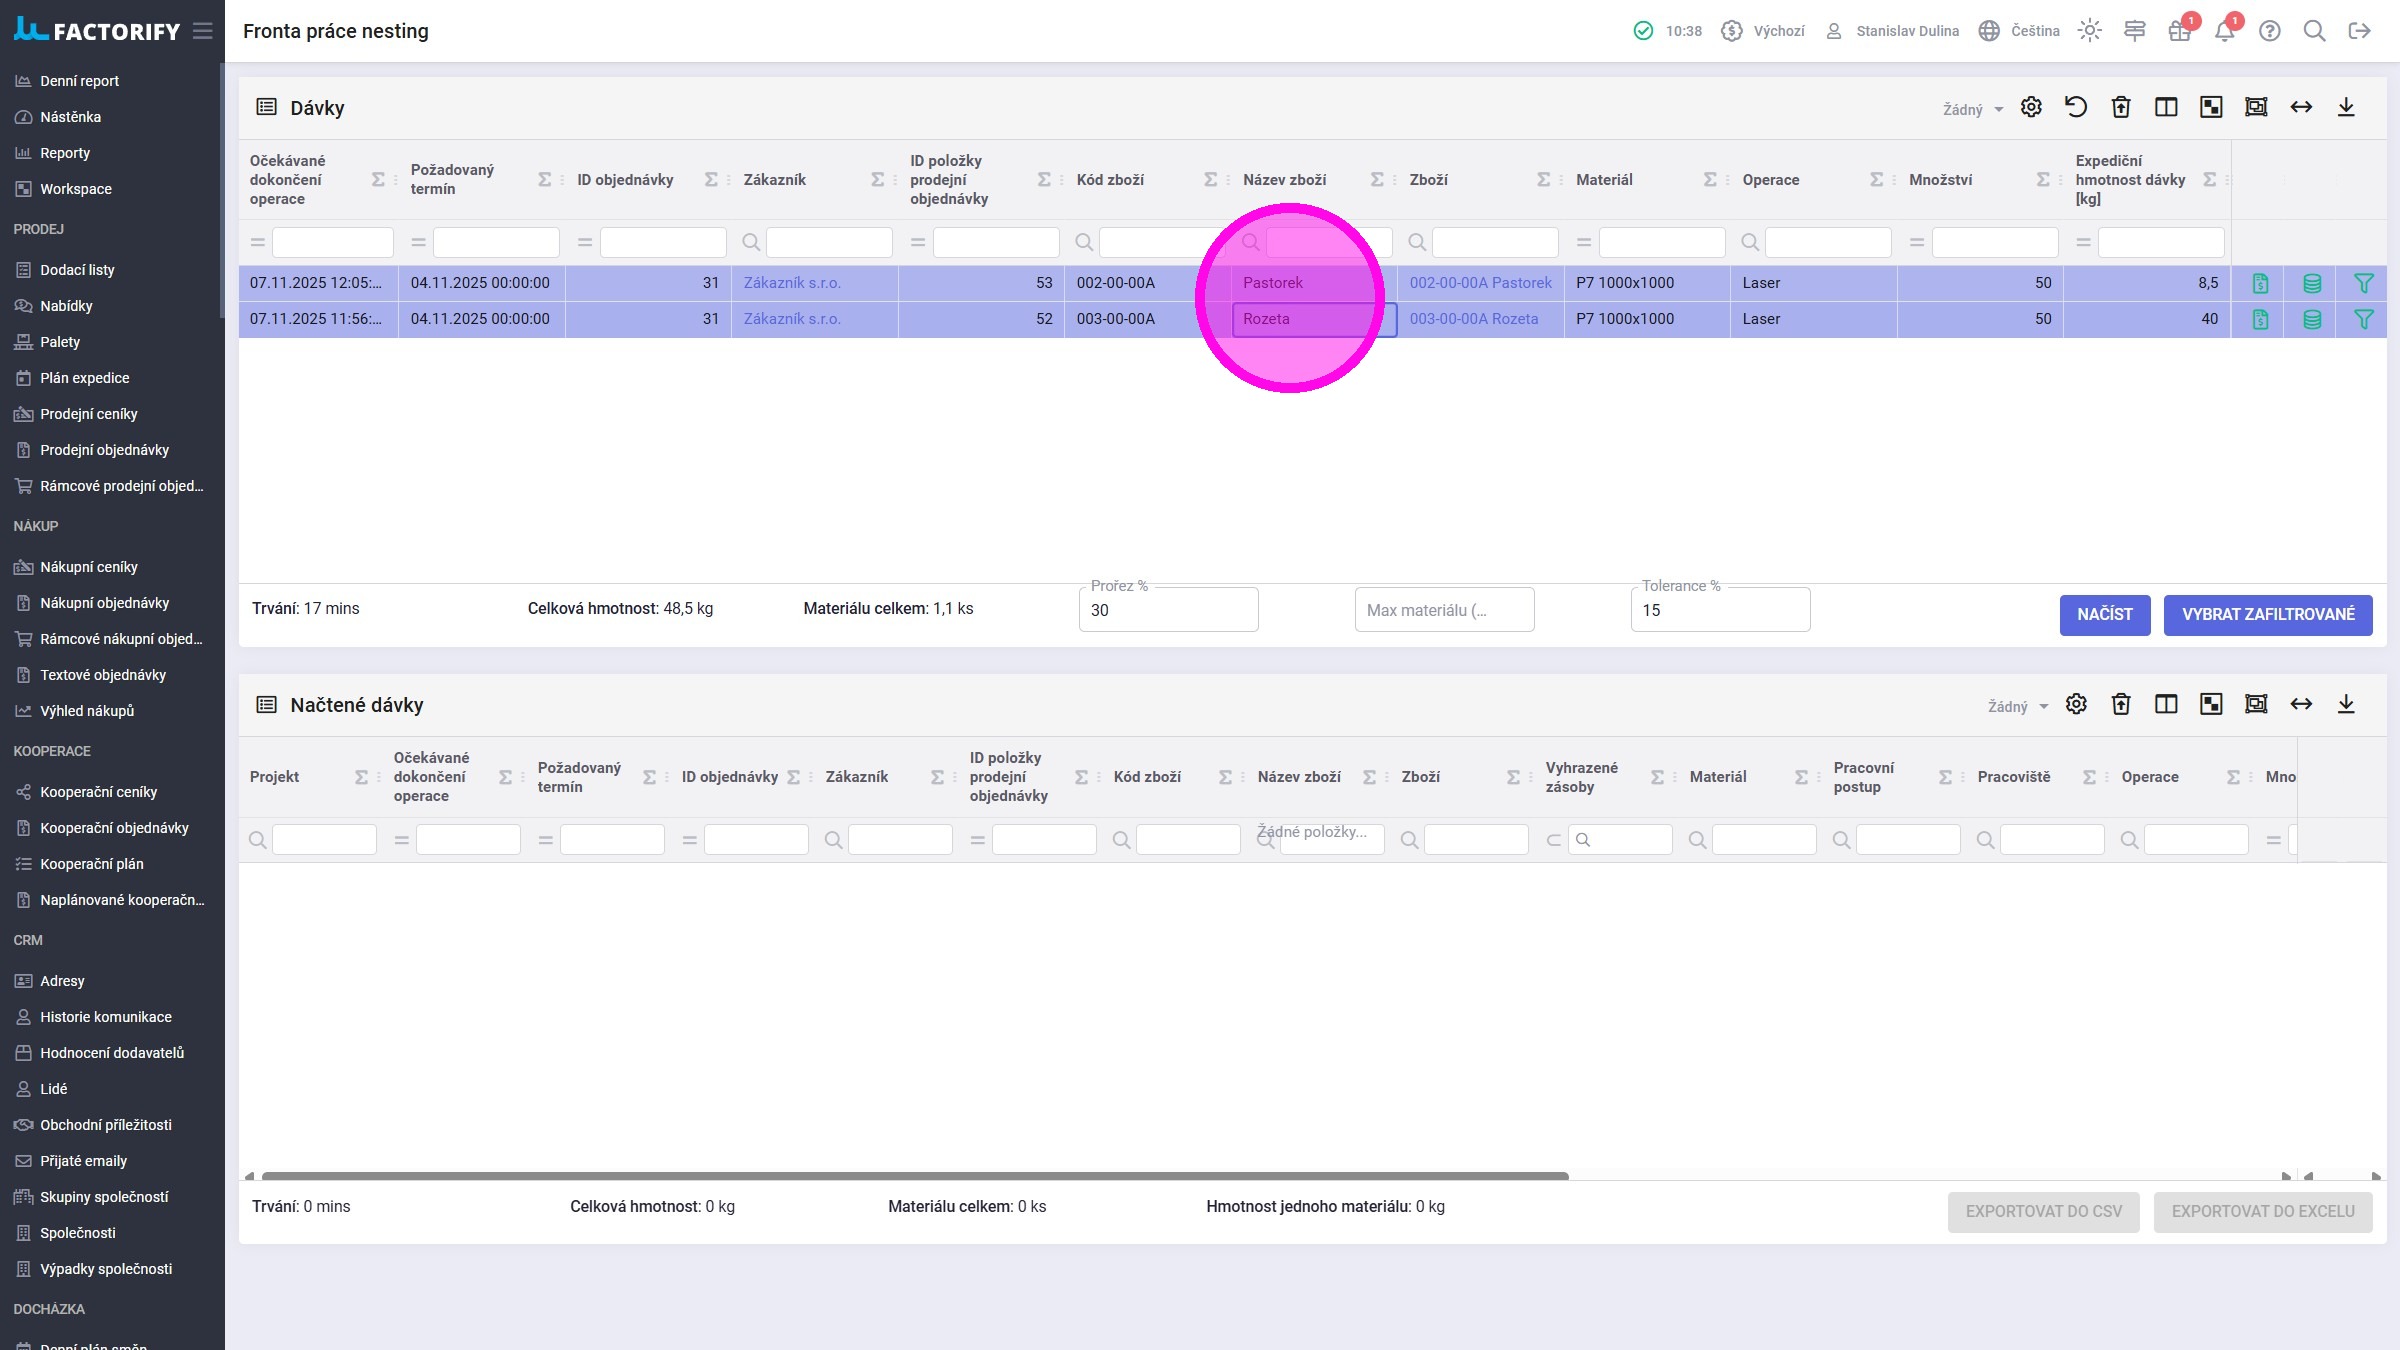Image resolution: width=2400 pixels, height=1350 pixels.
Task: Click green database icon in Pastorek row
Action: (2312, 283)
